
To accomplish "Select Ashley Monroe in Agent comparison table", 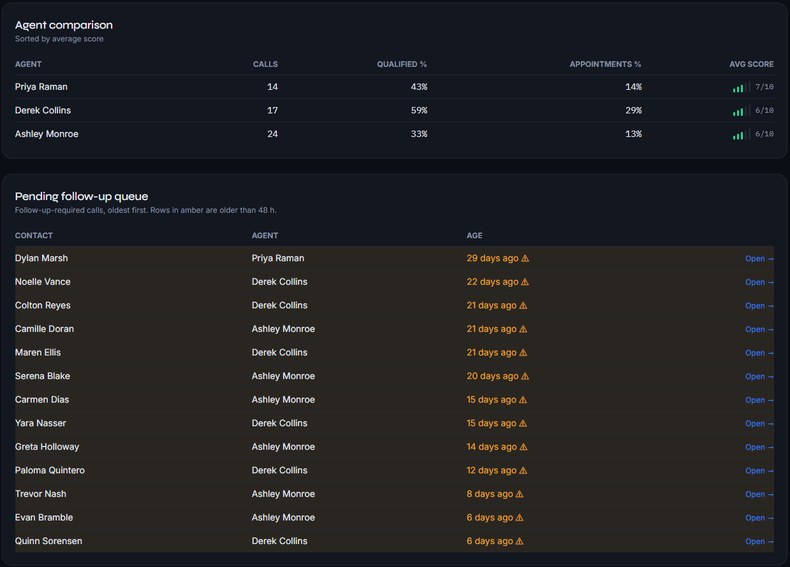I will click(x=46, y=134).
